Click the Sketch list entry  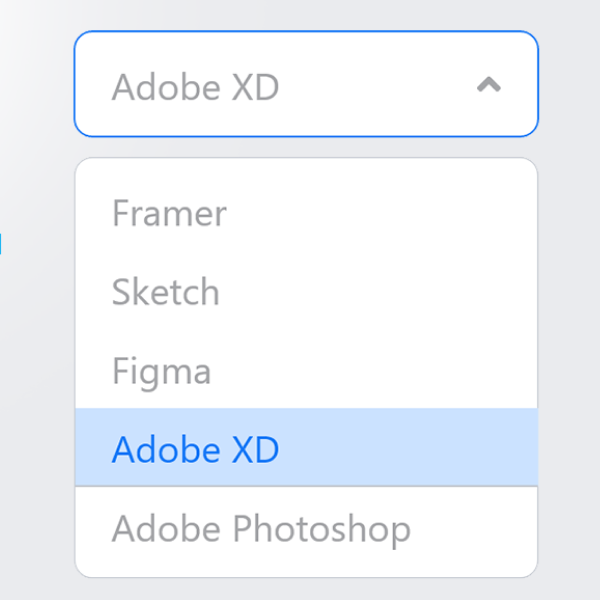click(x=166, y=292)
